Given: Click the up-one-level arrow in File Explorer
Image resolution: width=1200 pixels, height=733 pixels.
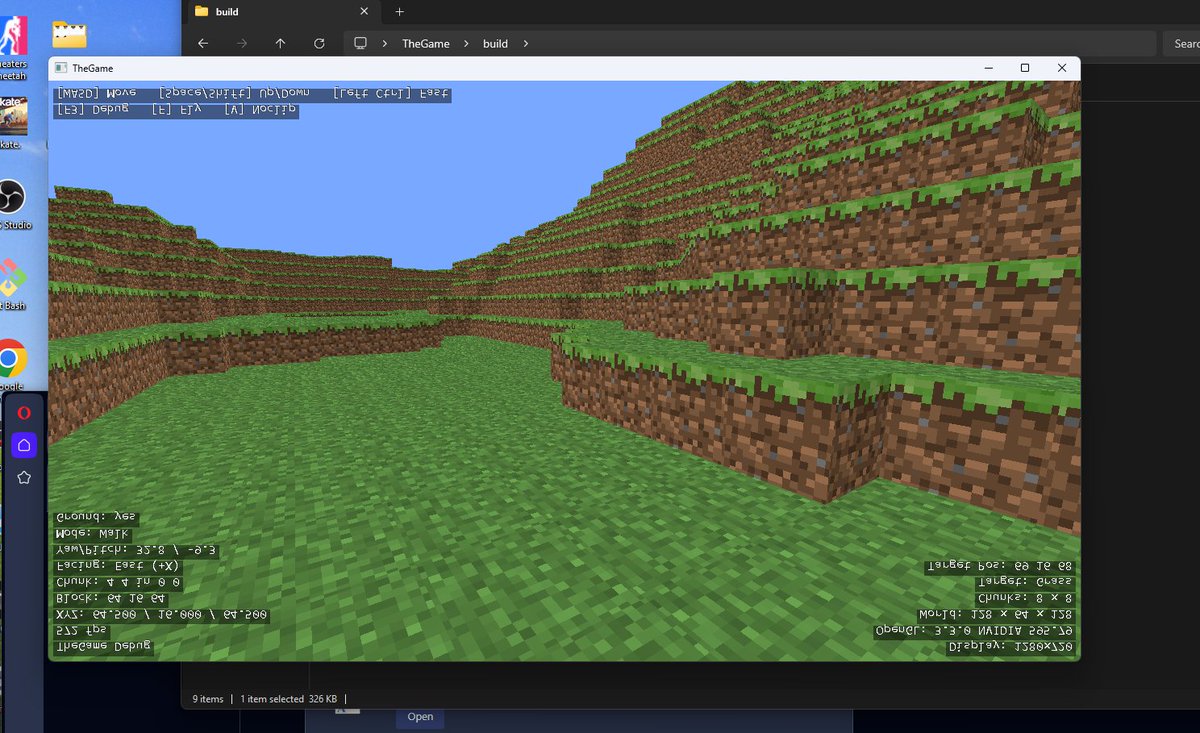Looking at the screenshot, I should coord(280,44).
